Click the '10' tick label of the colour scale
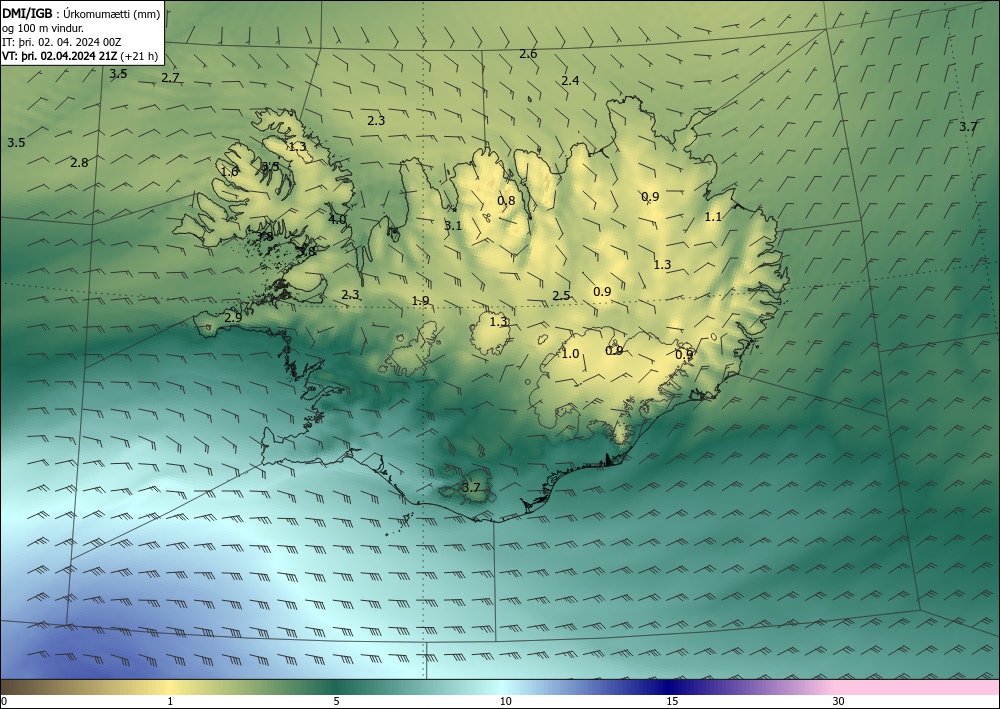The width and height of the screenshot is (1000, 709). pyautogui.click(x=504, y=702)
